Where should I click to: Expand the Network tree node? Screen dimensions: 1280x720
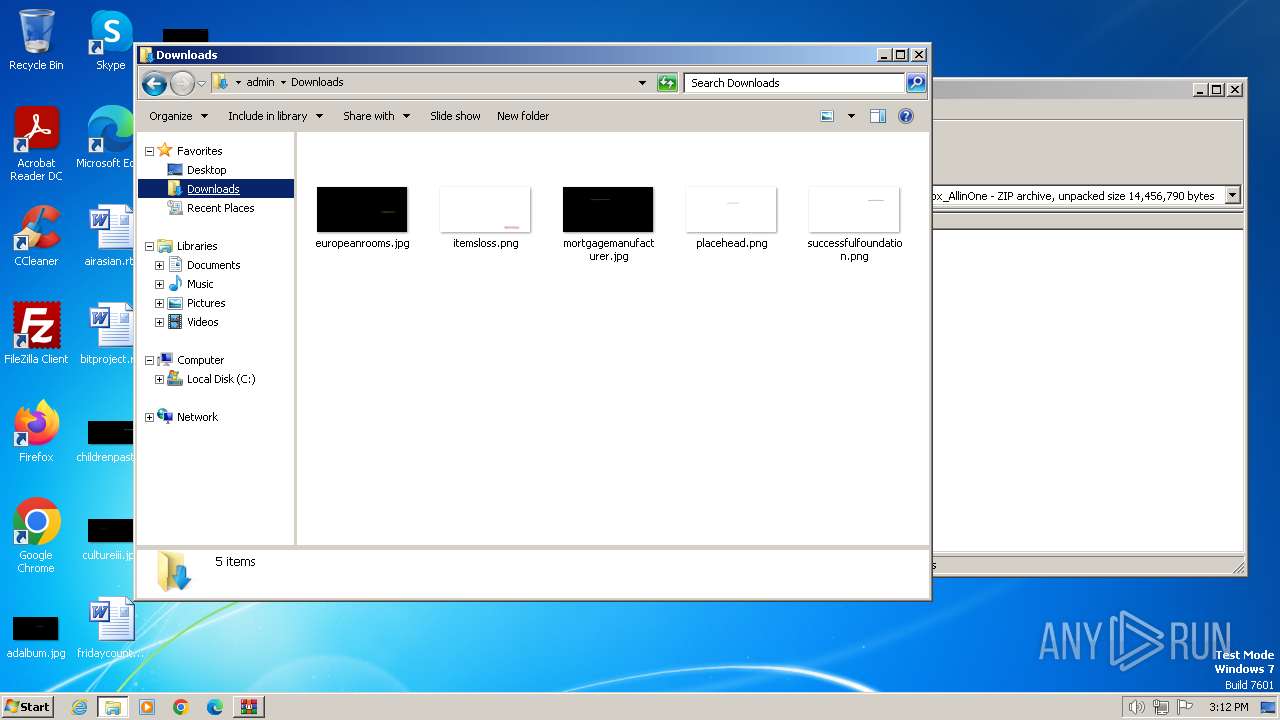click(x=149, y=417)
